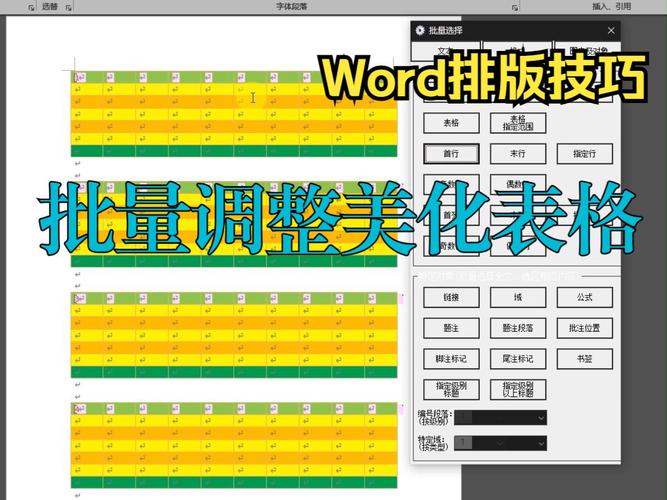Click the gear icon in 批量选择 title bar
The image size is (667, 500).
(x=420, y=30)
